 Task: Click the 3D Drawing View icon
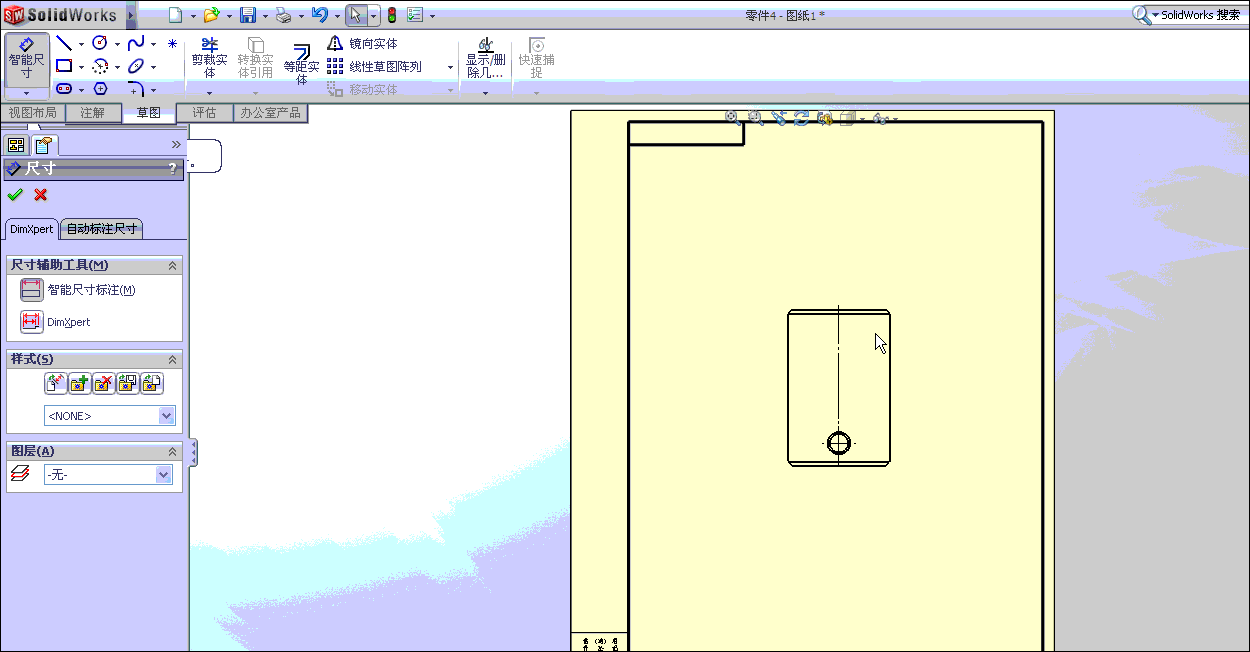(825, 118)
